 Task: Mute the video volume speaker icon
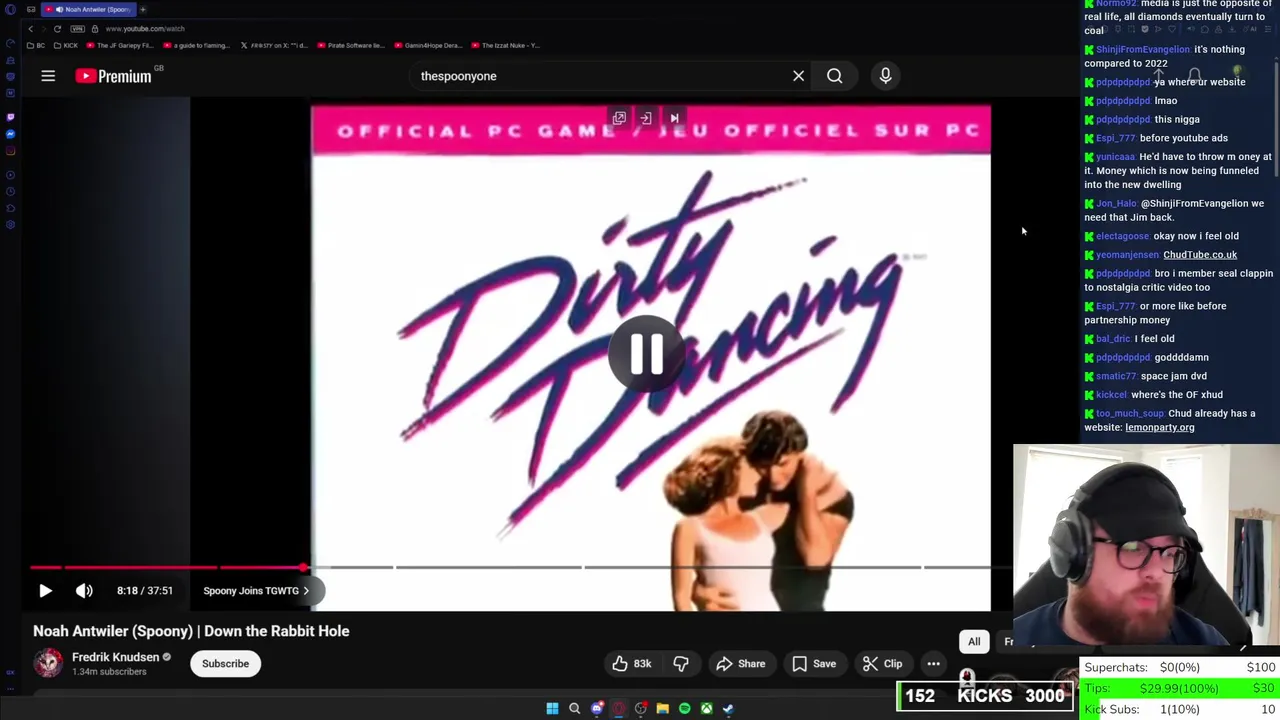(84, 591)
